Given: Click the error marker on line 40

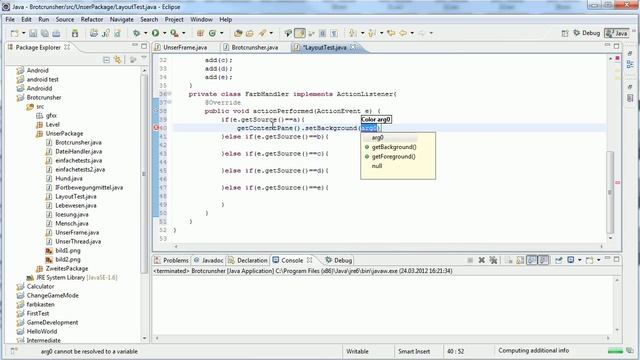Looking at the screenshot, I should (156, 128).
